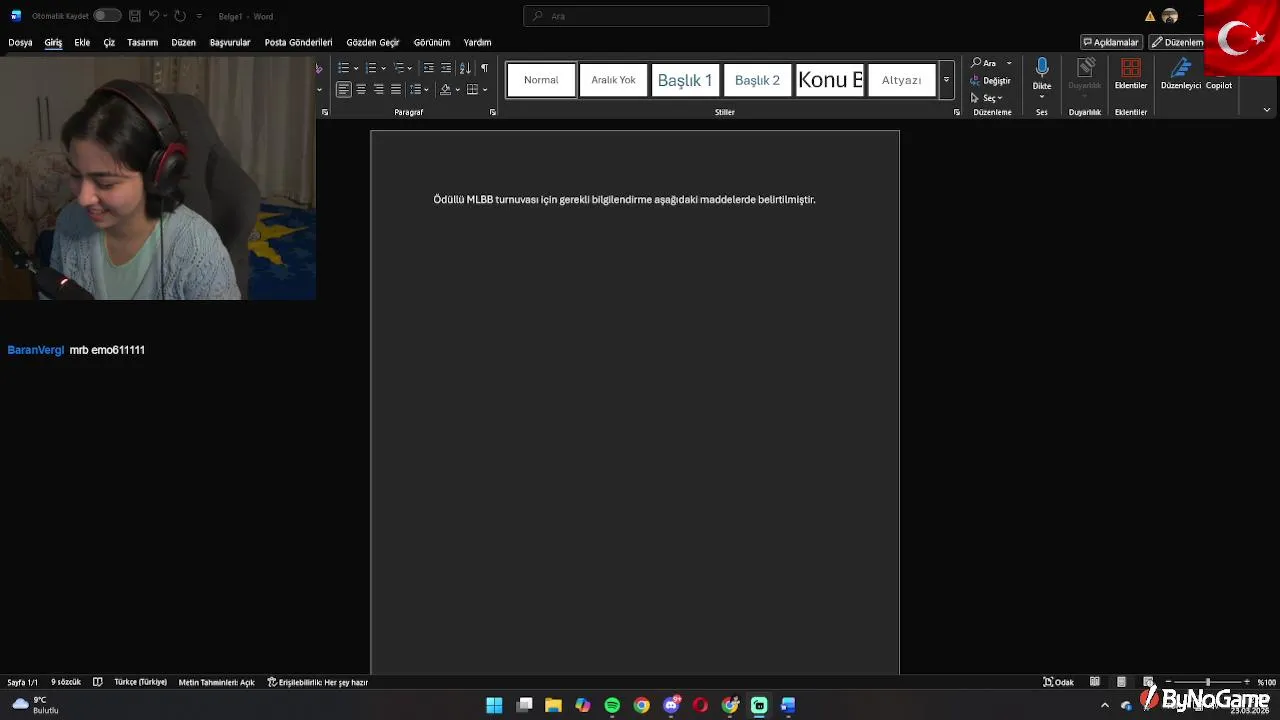Switch to the Gözden Geçir tab
Viewport: 1280px width, 720px height.
click(x=373, y=43)
